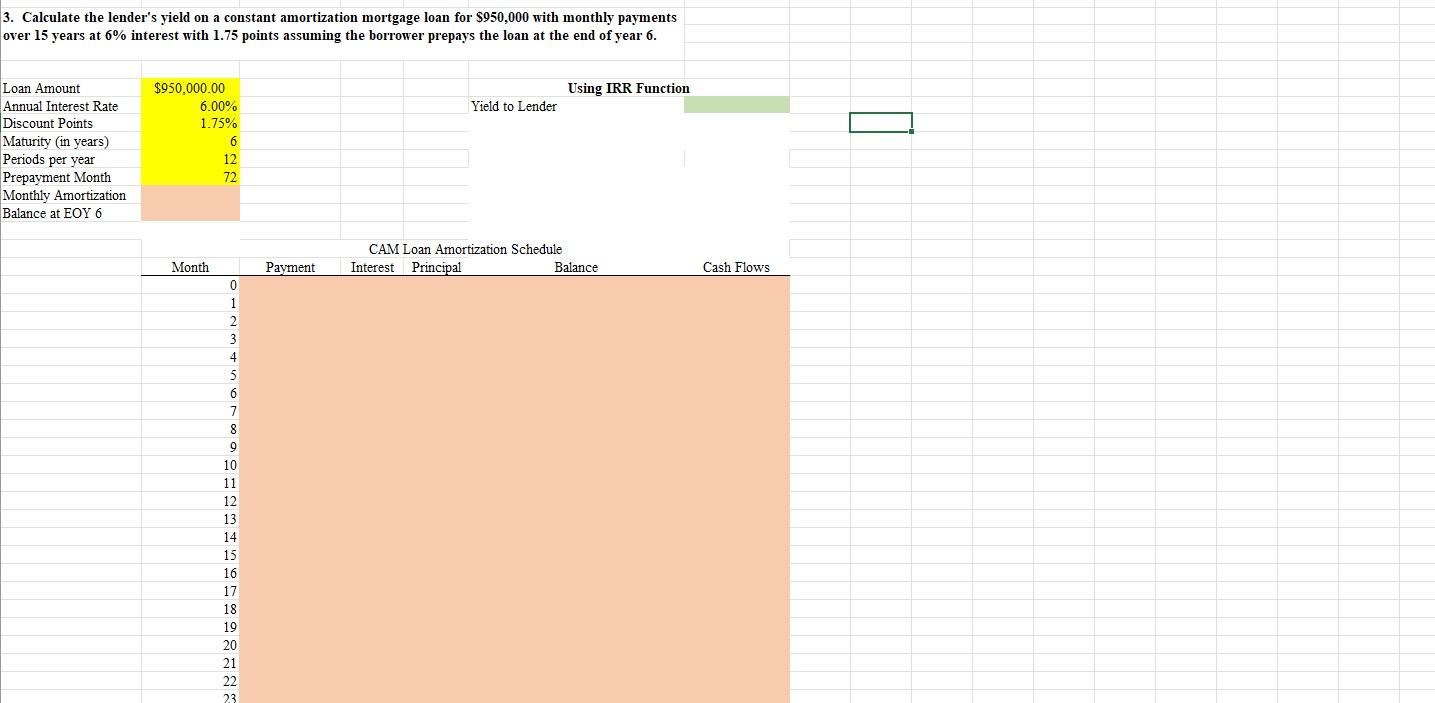Select the Discount Points cell showing 1.75%

tap(192, 123)
